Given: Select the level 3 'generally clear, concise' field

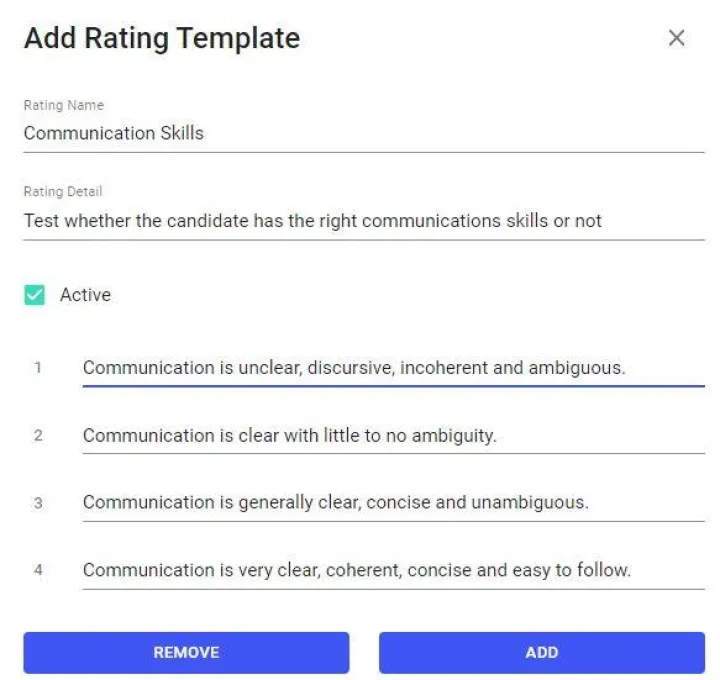Looking at the screenshot, I should (394, 503).
